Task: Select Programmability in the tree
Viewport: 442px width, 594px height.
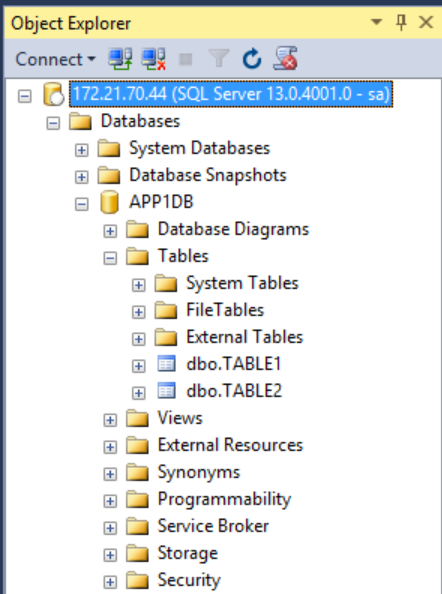Action: point(224,500)
